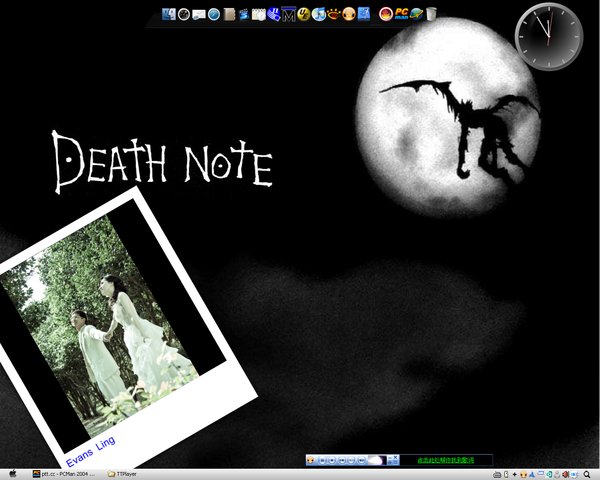Open the PCMan application from dock
Screen dimensions: 600x480
[x=401, y=14]
